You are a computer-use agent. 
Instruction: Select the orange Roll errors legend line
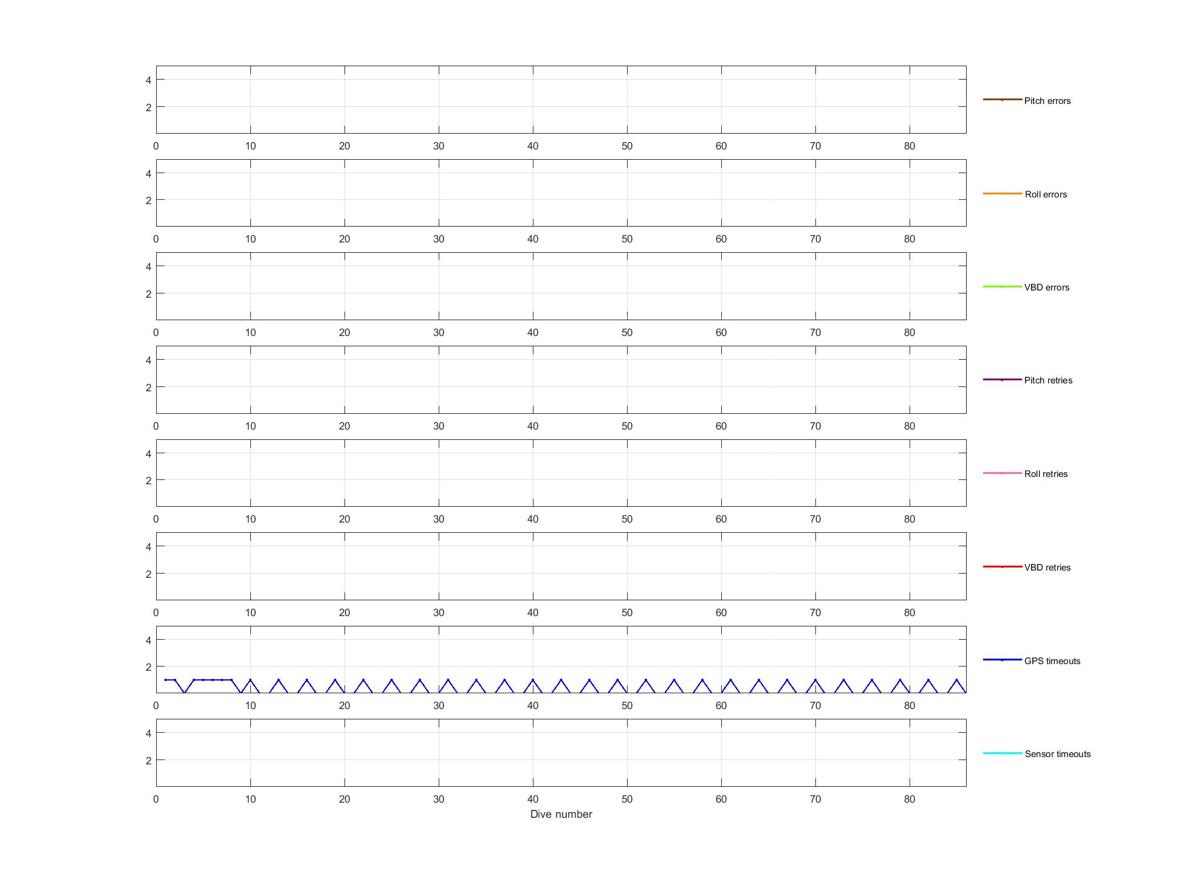[x=1002, y=193]
